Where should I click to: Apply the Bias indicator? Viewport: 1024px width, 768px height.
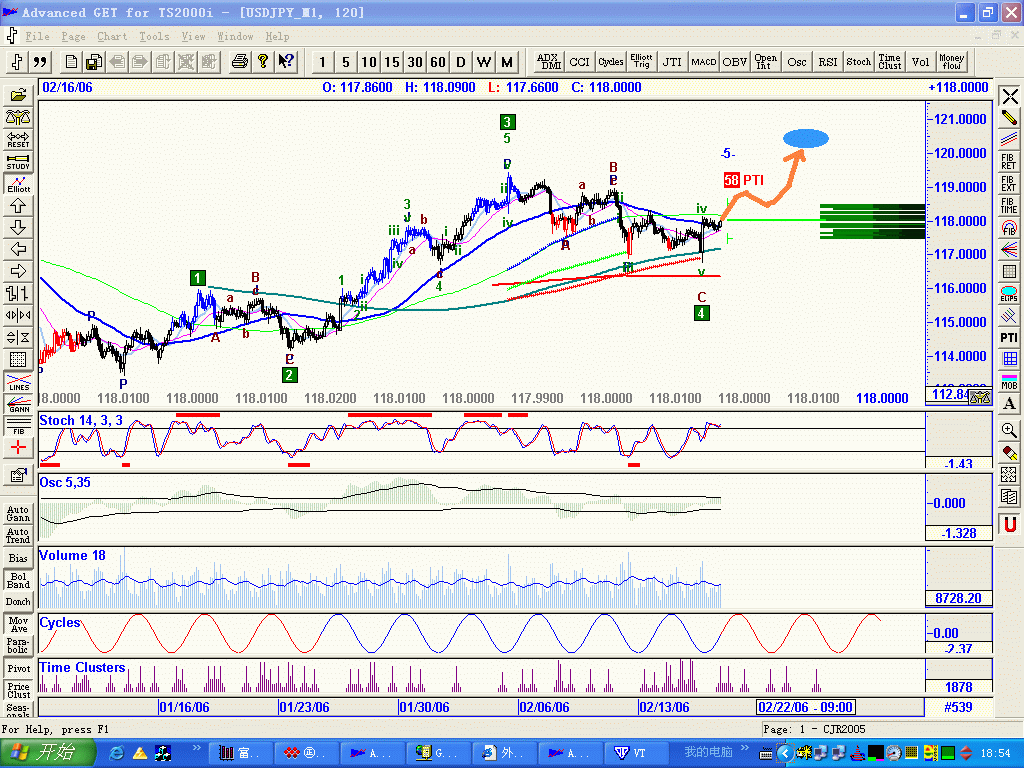coord(18,558)
